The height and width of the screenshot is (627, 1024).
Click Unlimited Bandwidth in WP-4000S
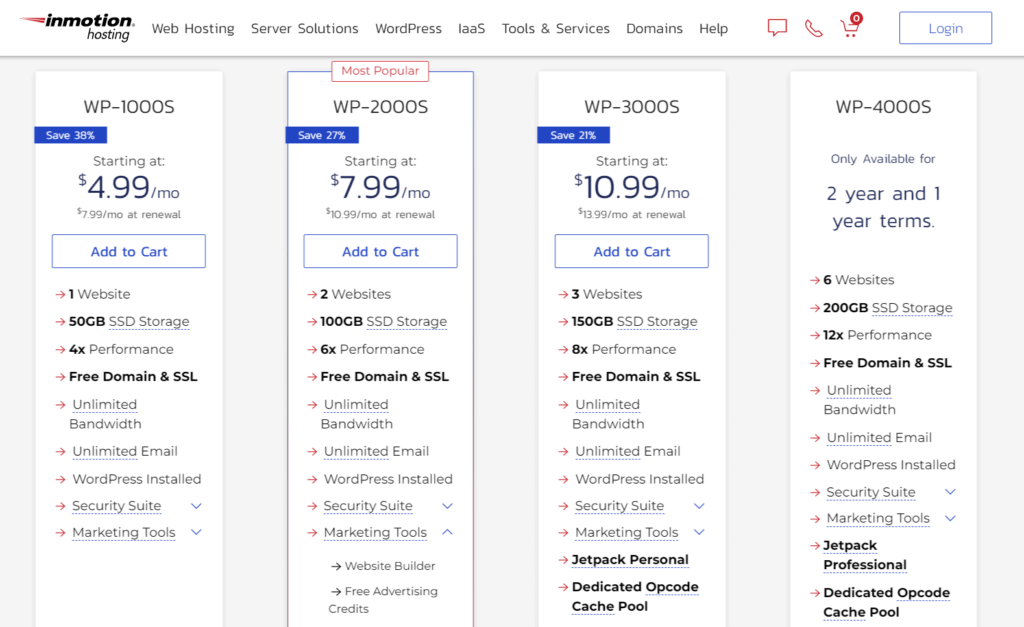859,400
